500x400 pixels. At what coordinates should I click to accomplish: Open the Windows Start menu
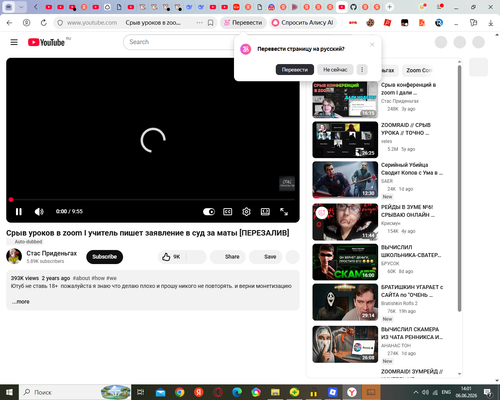[x=9, y=392]
